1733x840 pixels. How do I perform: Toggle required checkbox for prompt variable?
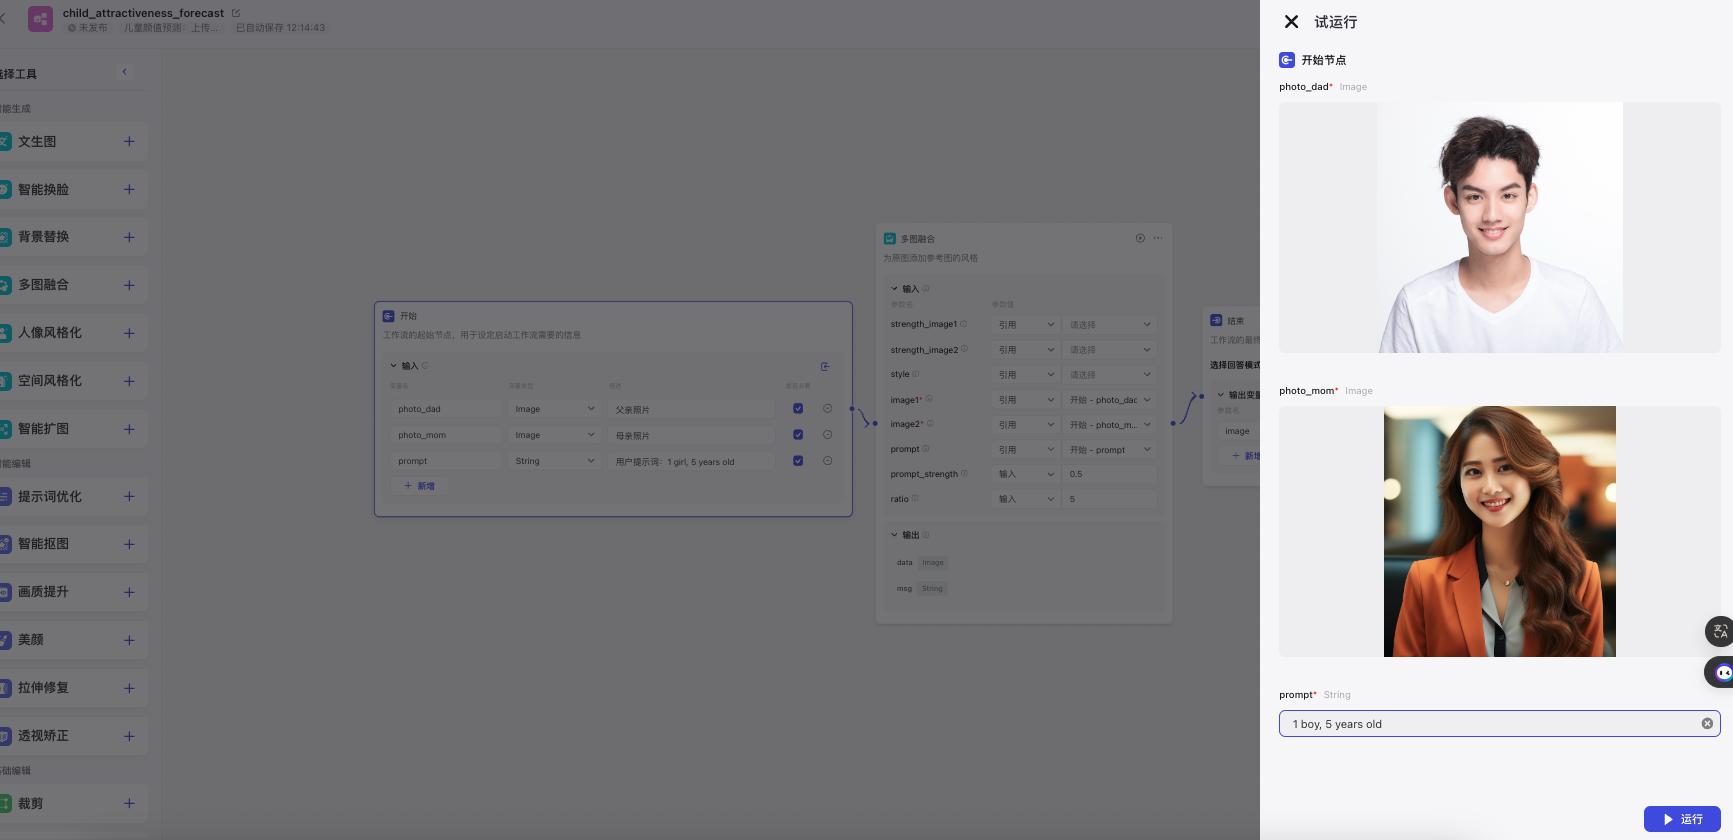pos(798,461)
